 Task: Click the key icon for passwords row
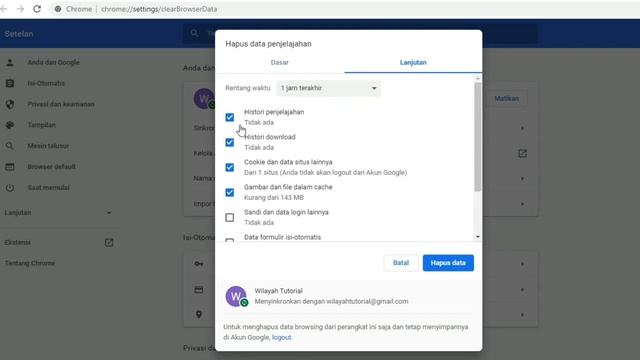coord(199,264)
